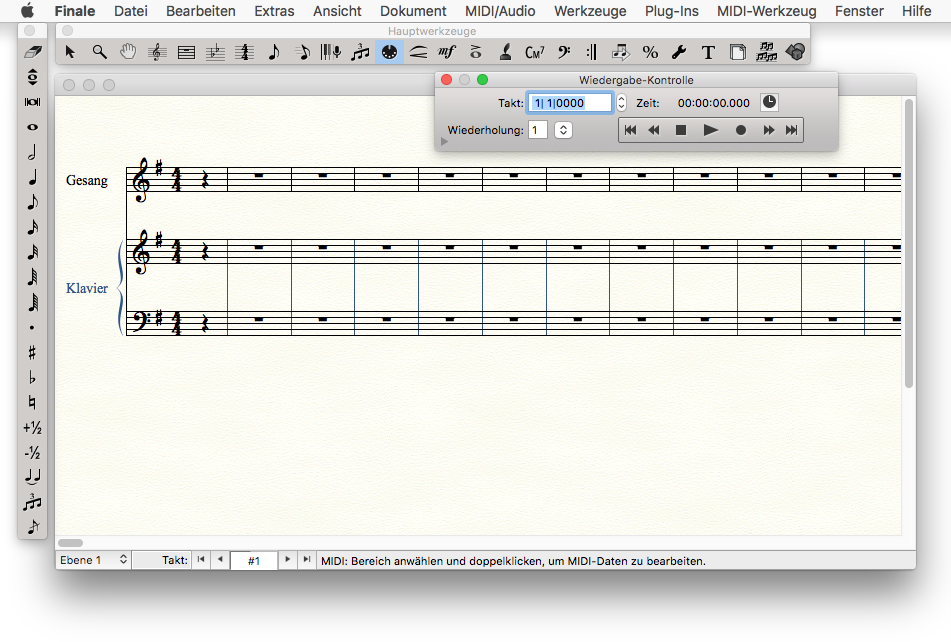
Task: Select the Simple Entry eighth-note tool
Action: (274, 53)
